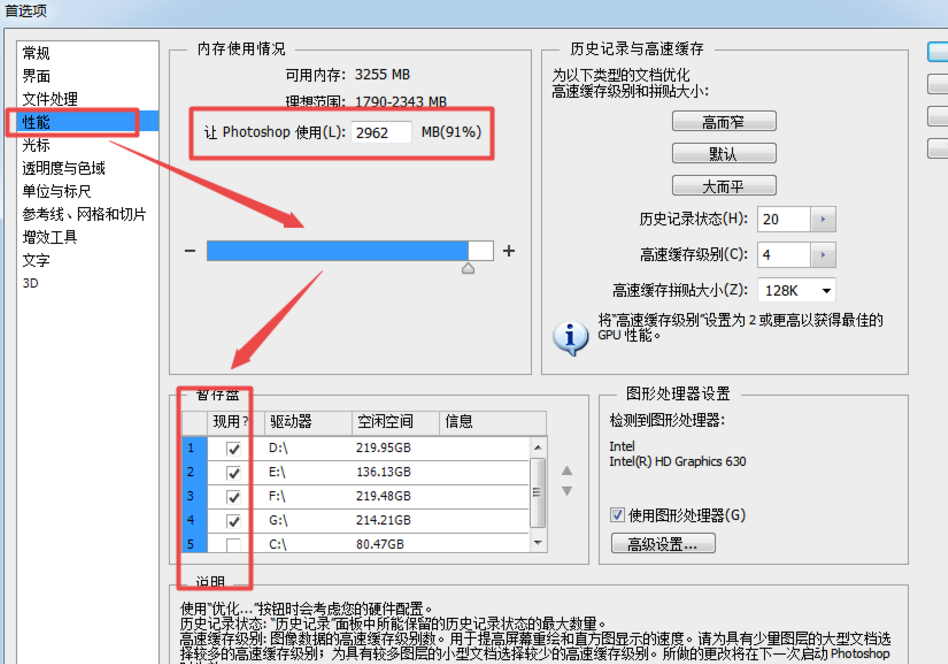Select 单位与标尺 category
This screenshot has width=948, height=664.
pos(57,191)
